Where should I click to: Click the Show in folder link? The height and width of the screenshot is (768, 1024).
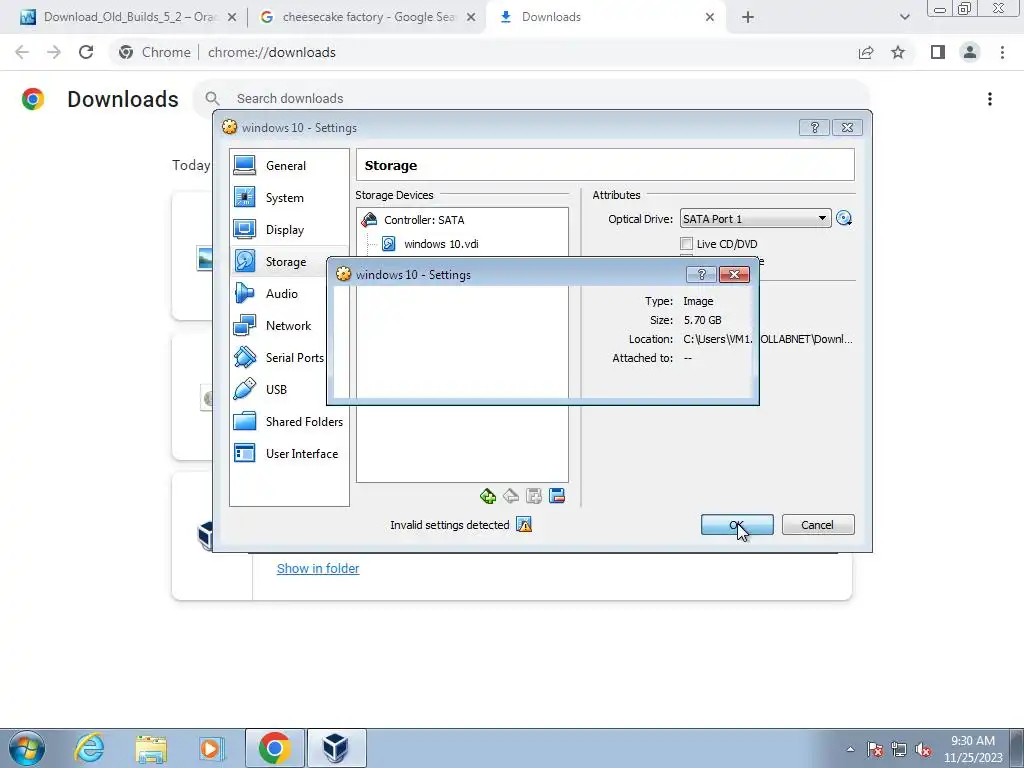(318, 569)
